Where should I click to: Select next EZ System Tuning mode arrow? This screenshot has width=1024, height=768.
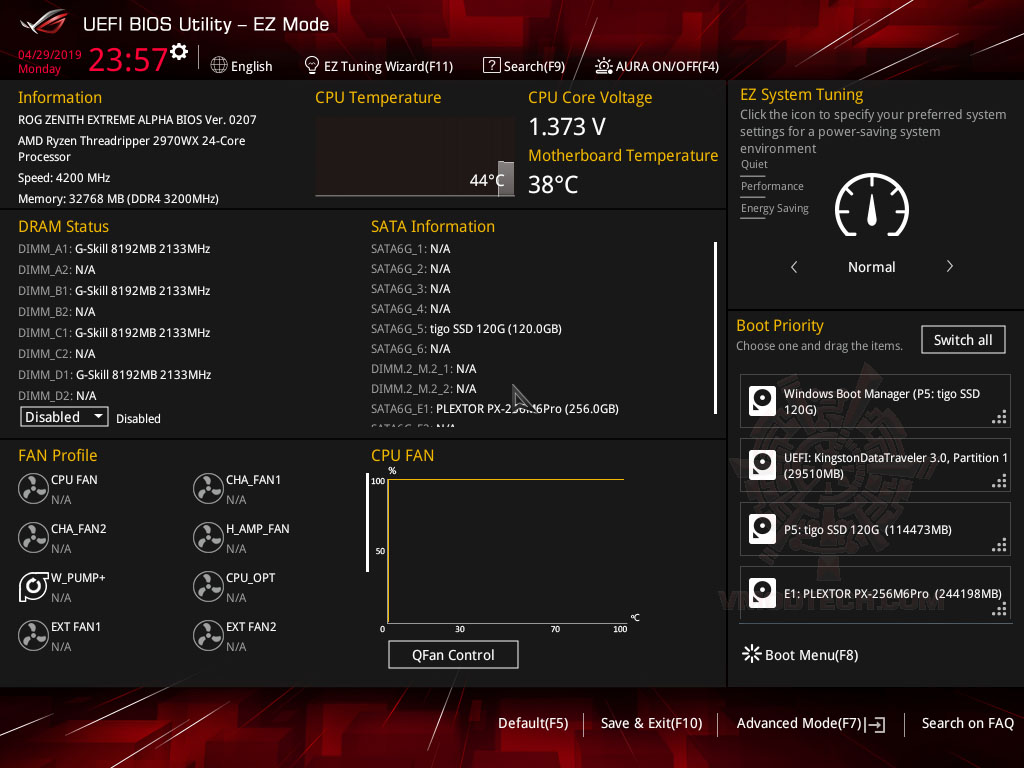tap(950, 266)
